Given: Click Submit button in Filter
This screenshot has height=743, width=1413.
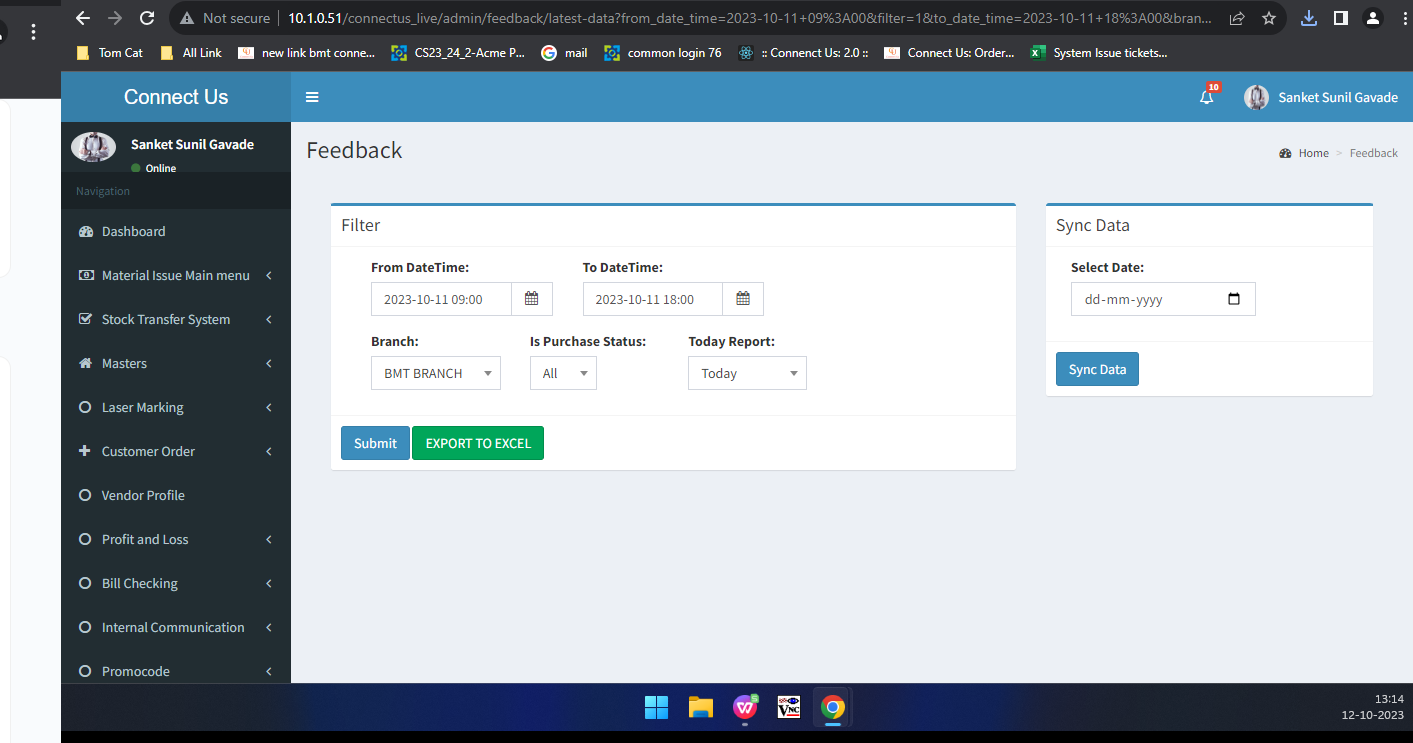Looking at the screenshot, I should 375,443.
